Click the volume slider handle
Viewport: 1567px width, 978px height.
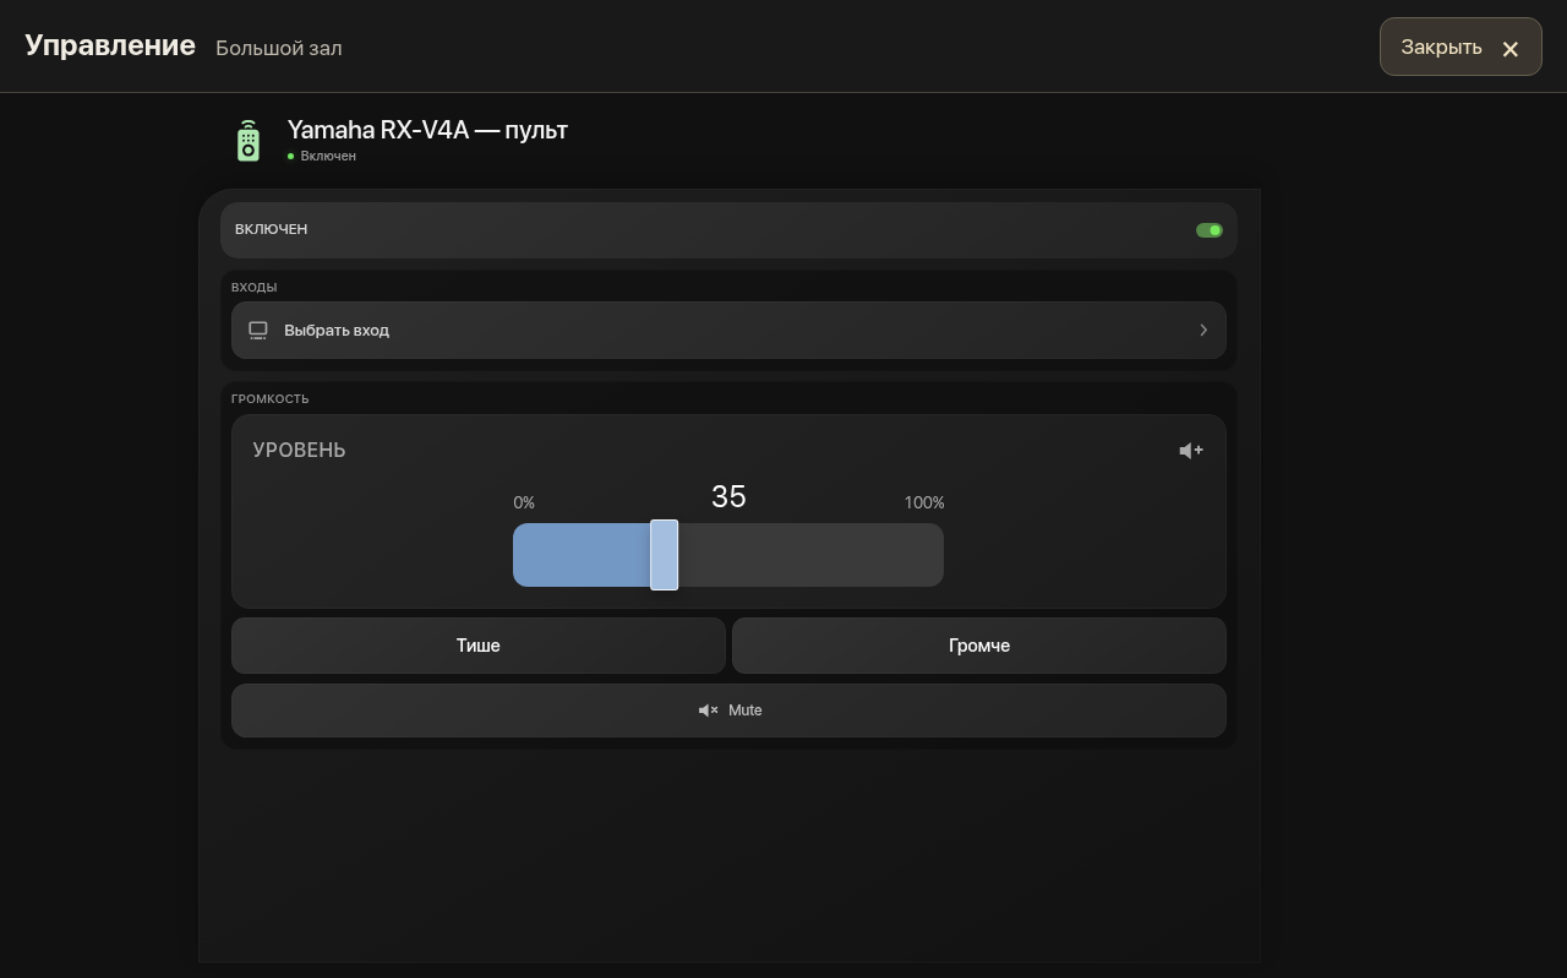pos(664,555)
